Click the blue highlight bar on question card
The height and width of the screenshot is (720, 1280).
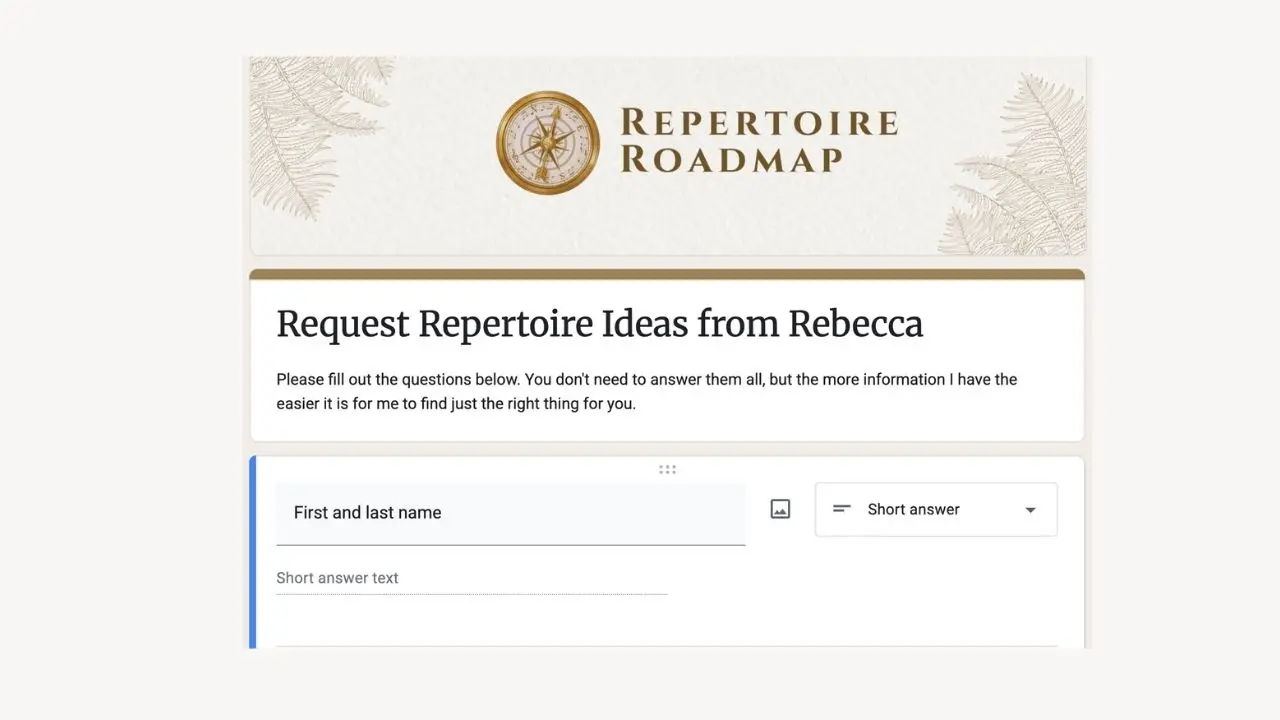(x=253, y=552)
